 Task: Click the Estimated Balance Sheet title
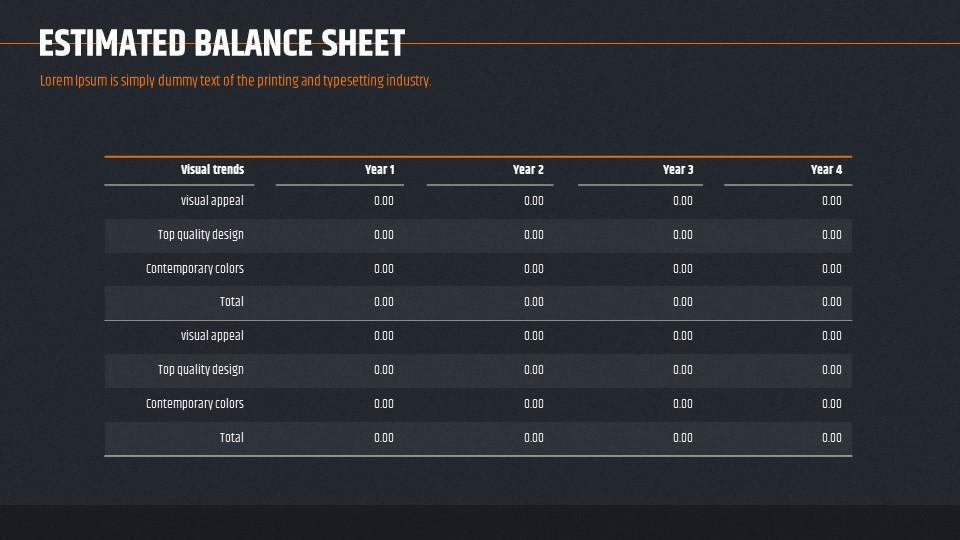[x=222, y=43]
